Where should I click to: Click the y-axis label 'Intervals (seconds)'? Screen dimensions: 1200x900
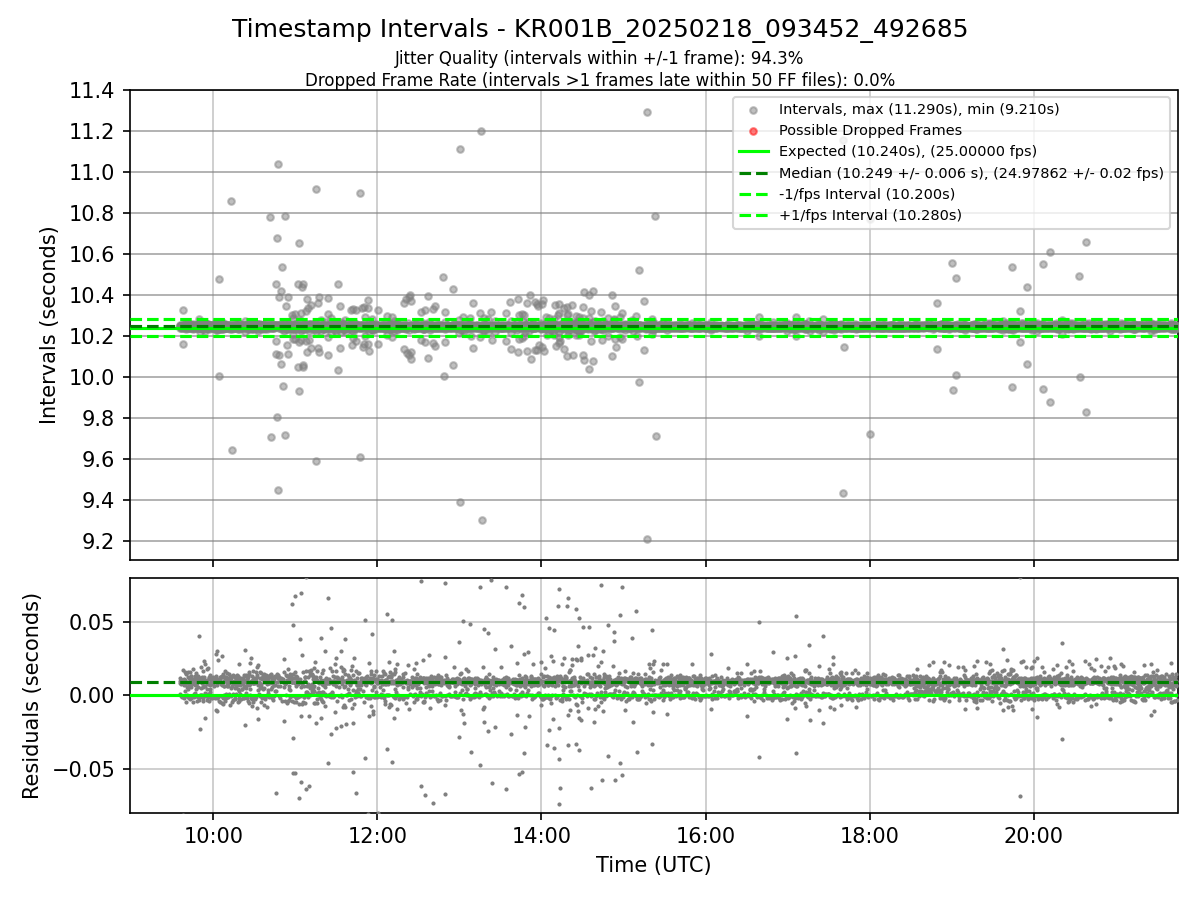click(48, 325)
